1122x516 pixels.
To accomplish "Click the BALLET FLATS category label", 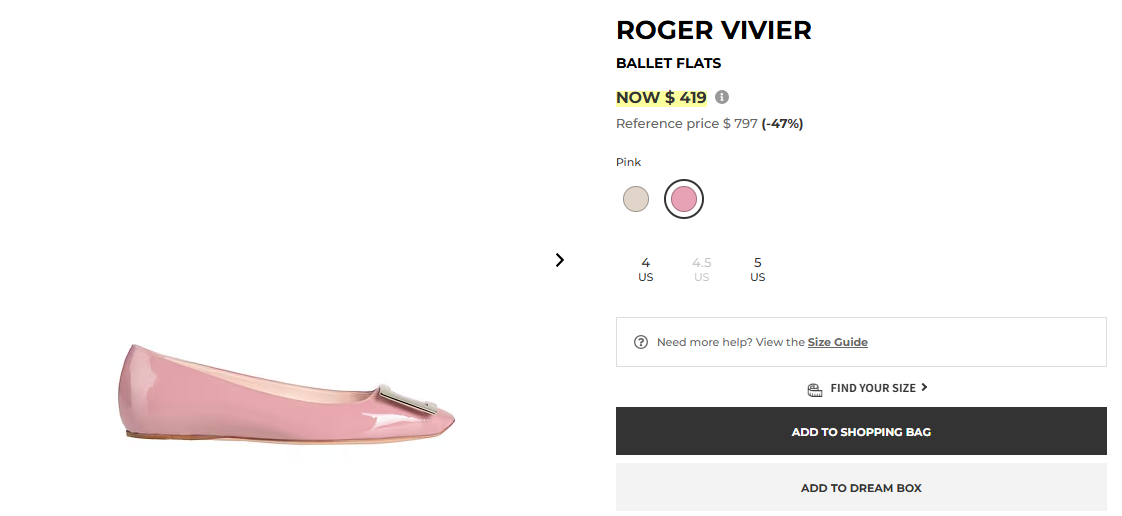I will [668, 63].
